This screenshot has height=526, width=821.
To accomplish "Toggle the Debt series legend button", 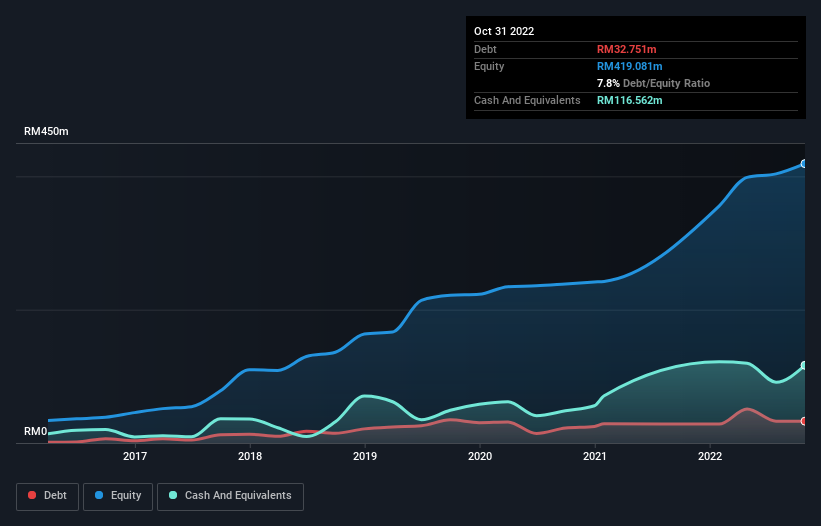I will tap(47, 496).
